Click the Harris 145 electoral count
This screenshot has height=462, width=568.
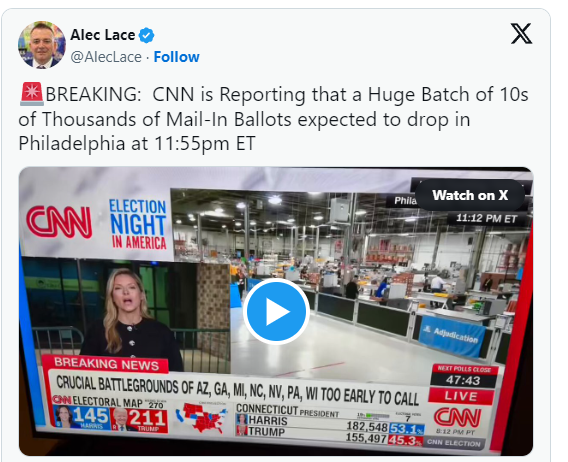(x=81, y=416)
